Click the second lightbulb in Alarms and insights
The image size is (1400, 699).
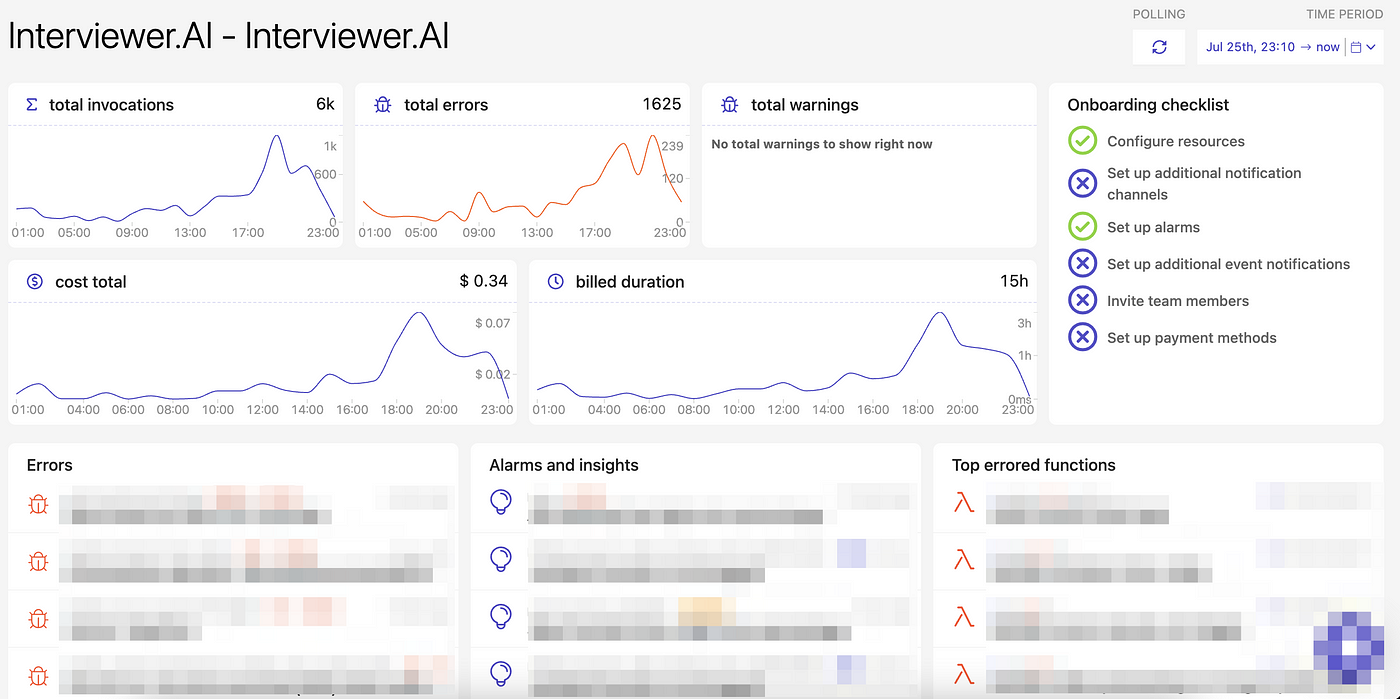coord(501,560)
